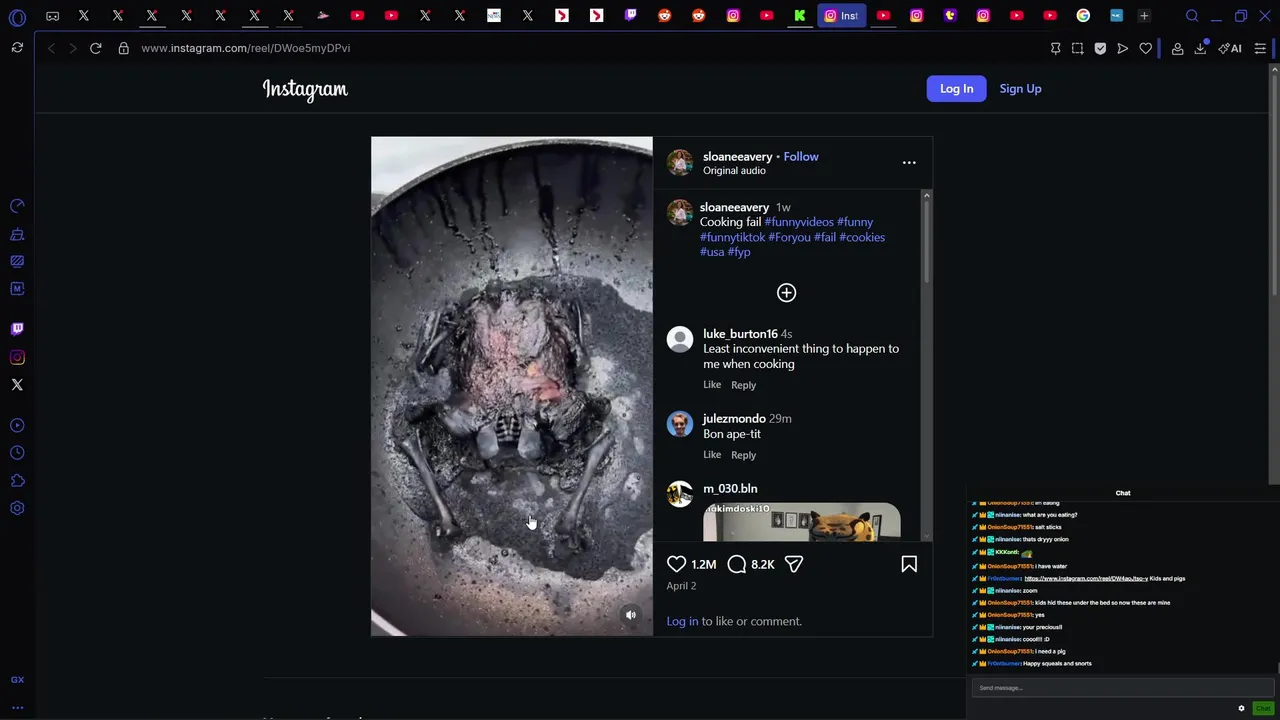Viewport: 1280px width, 720px height.
Task: Open Instagram in the Opera sidebar
Action: tap(17, 357)
